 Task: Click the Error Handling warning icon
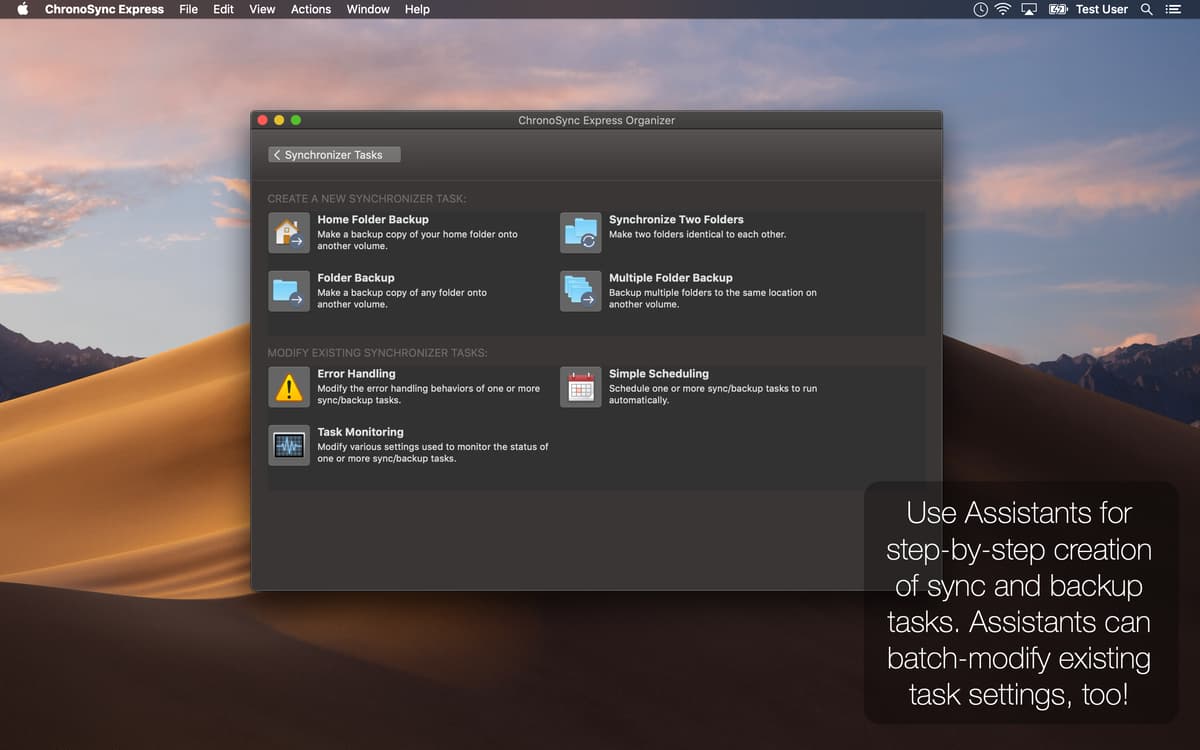[x=288, y=386]
